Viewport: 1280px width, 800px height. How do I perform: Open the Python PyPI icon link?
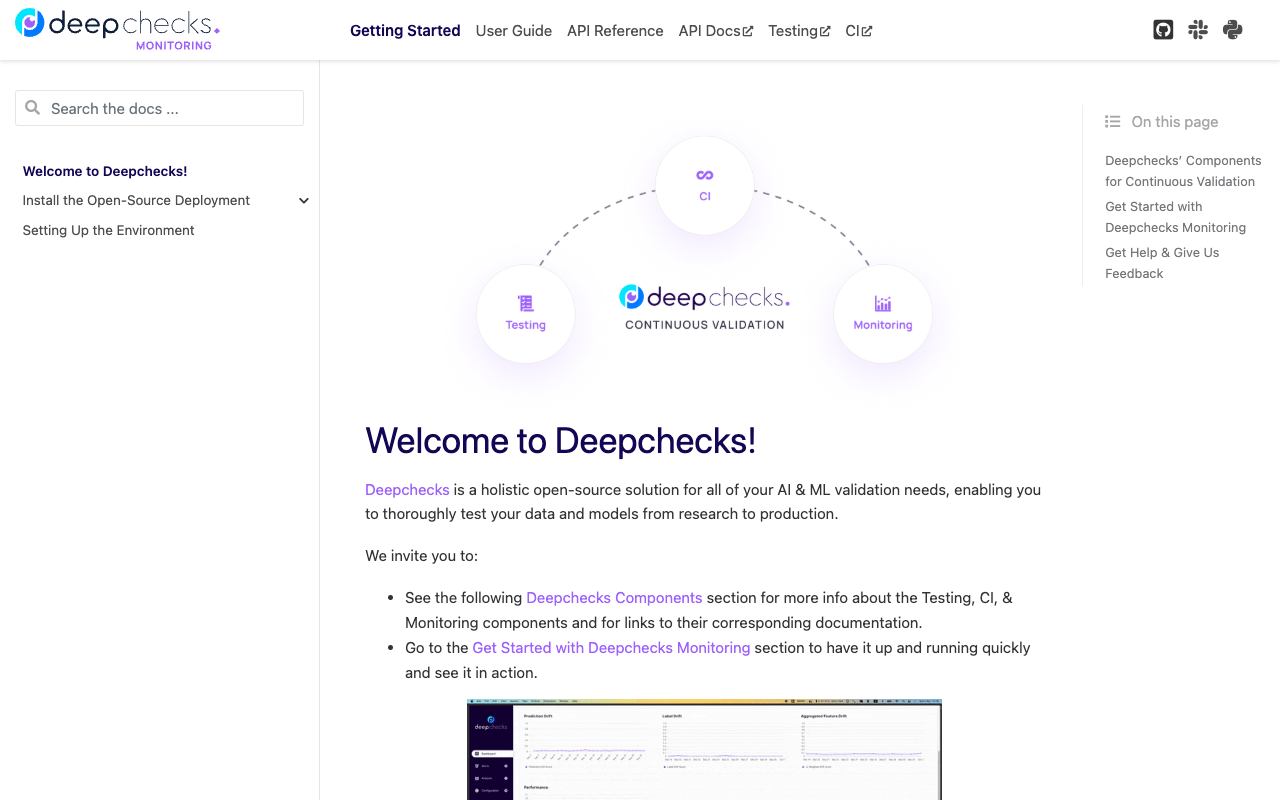click(1233, 30)
